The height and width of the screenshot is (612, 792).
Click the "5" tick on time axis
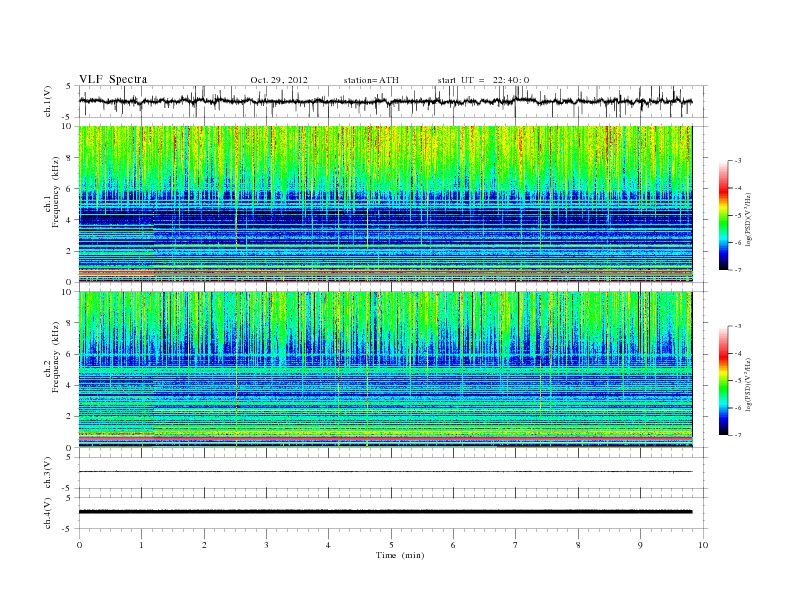[391, 545]
